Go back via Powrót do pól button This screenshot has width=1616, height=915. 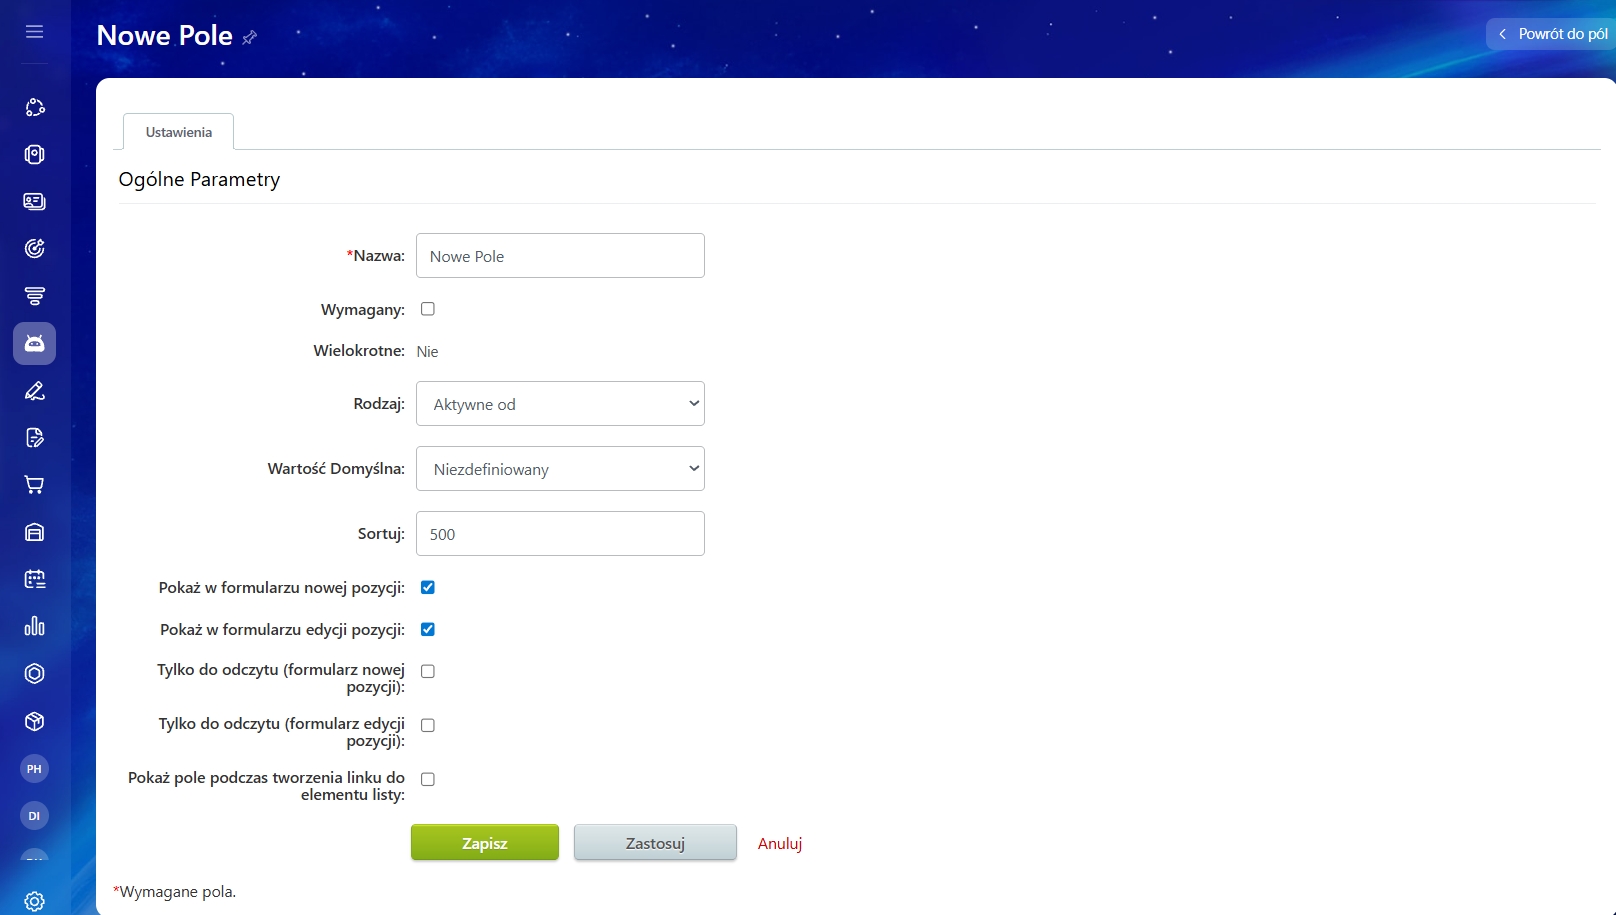1551,34
